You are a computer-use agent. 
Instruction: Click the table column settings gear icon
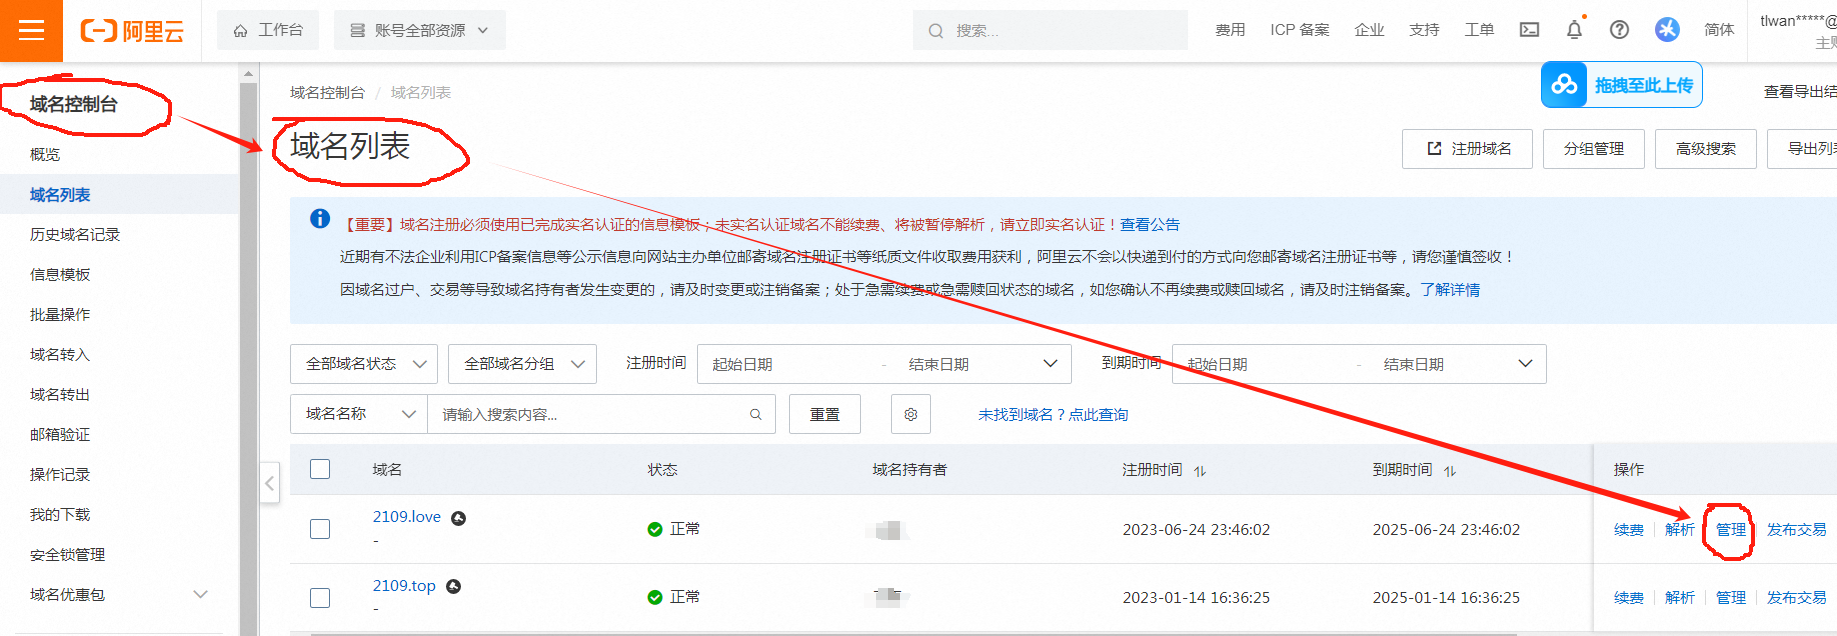910,414
